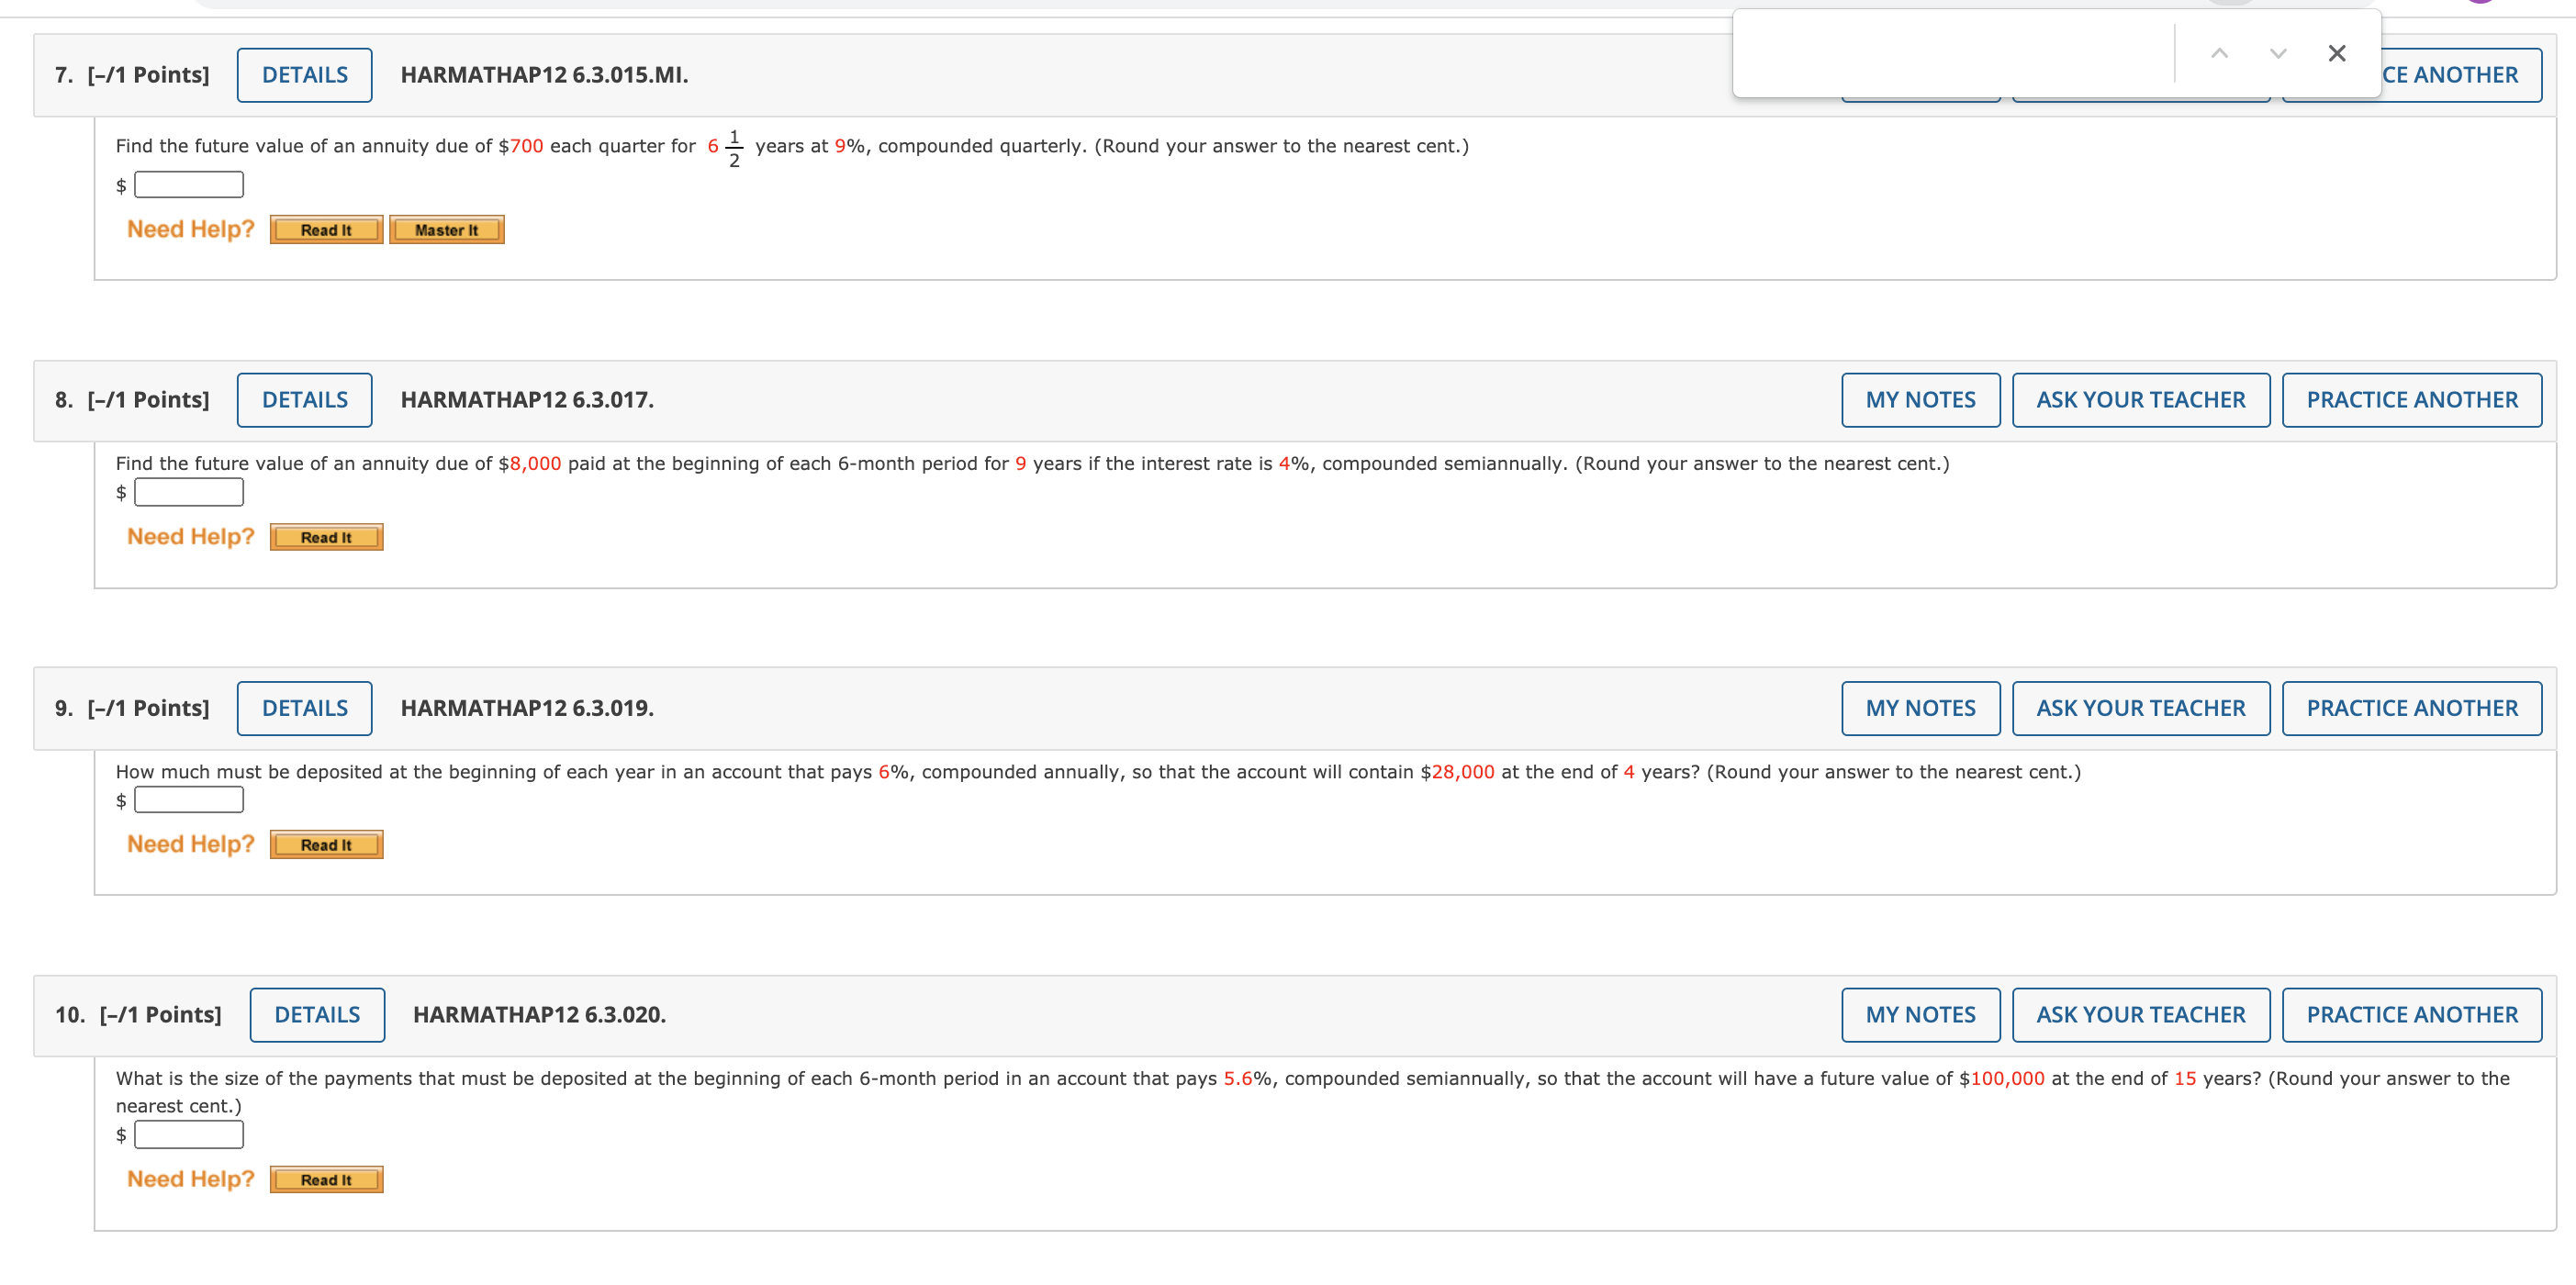This screenshot has width=2576, height=1285.
Task: Click the answer box for question 8
Action: pyautogui.click(x=189, y=492)
